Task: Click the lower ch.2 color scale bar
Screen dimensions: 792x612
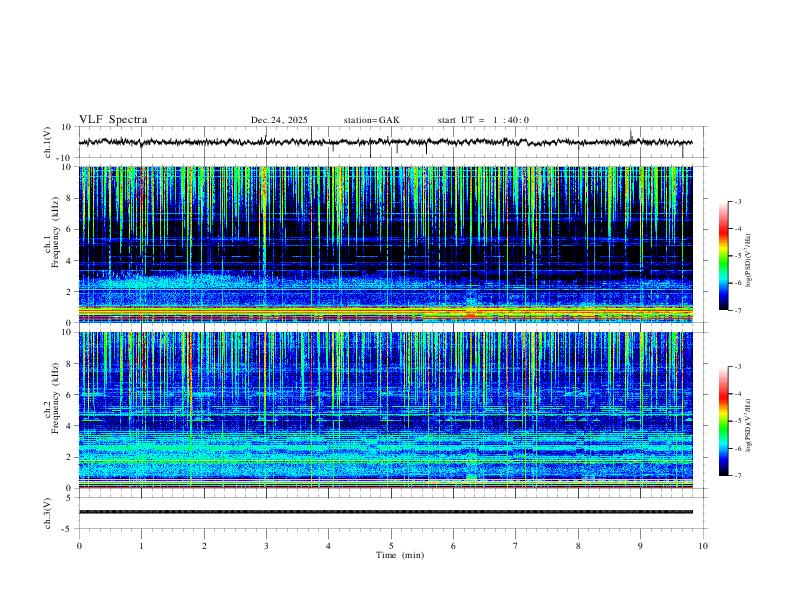Action: point(724,421)
